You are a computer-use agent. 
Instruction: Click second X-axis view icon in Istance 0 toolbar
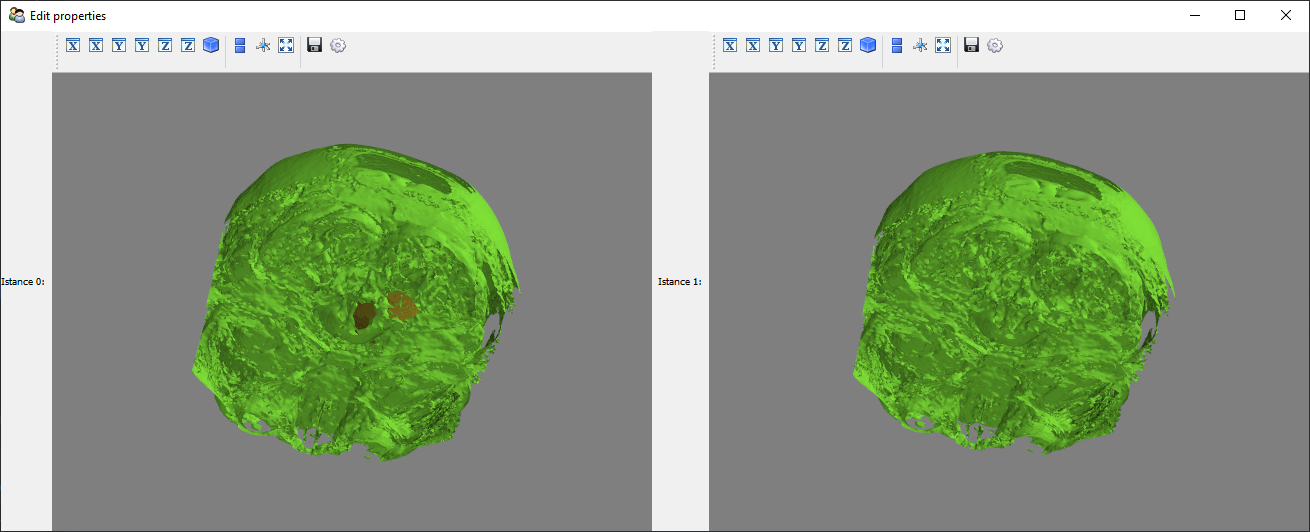[96, 45]
